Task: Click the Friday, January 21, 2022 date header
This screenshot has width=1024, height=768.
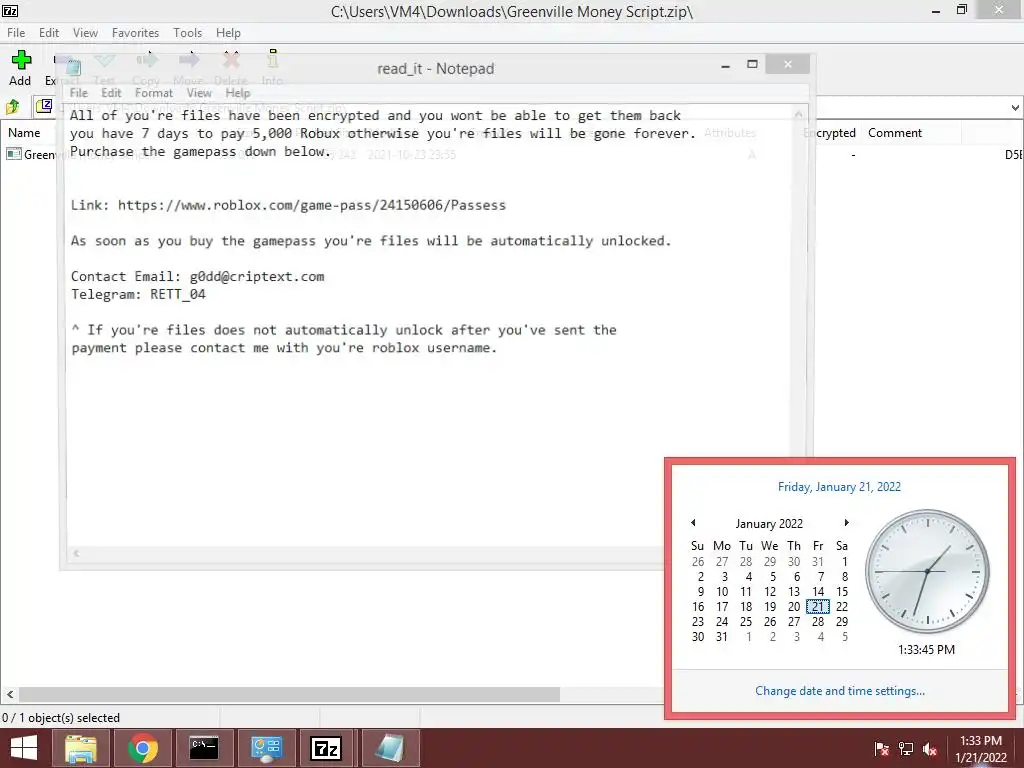Action: [x=839, y=487]
